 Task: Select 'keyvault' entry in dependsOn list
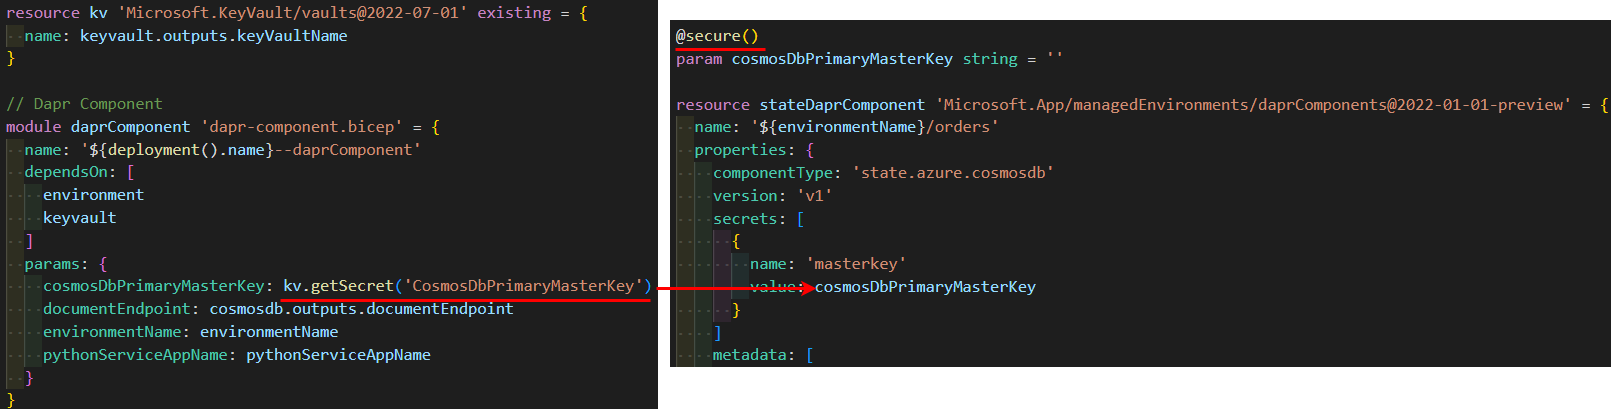80,218
